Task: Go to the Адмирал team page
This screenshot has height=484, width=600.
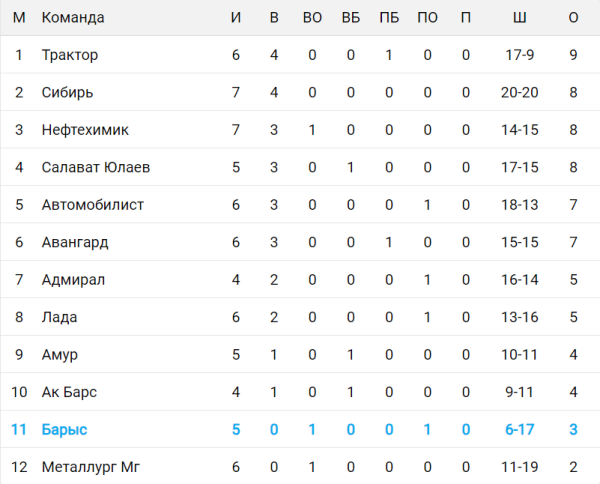Action: (x=73, y=280)
